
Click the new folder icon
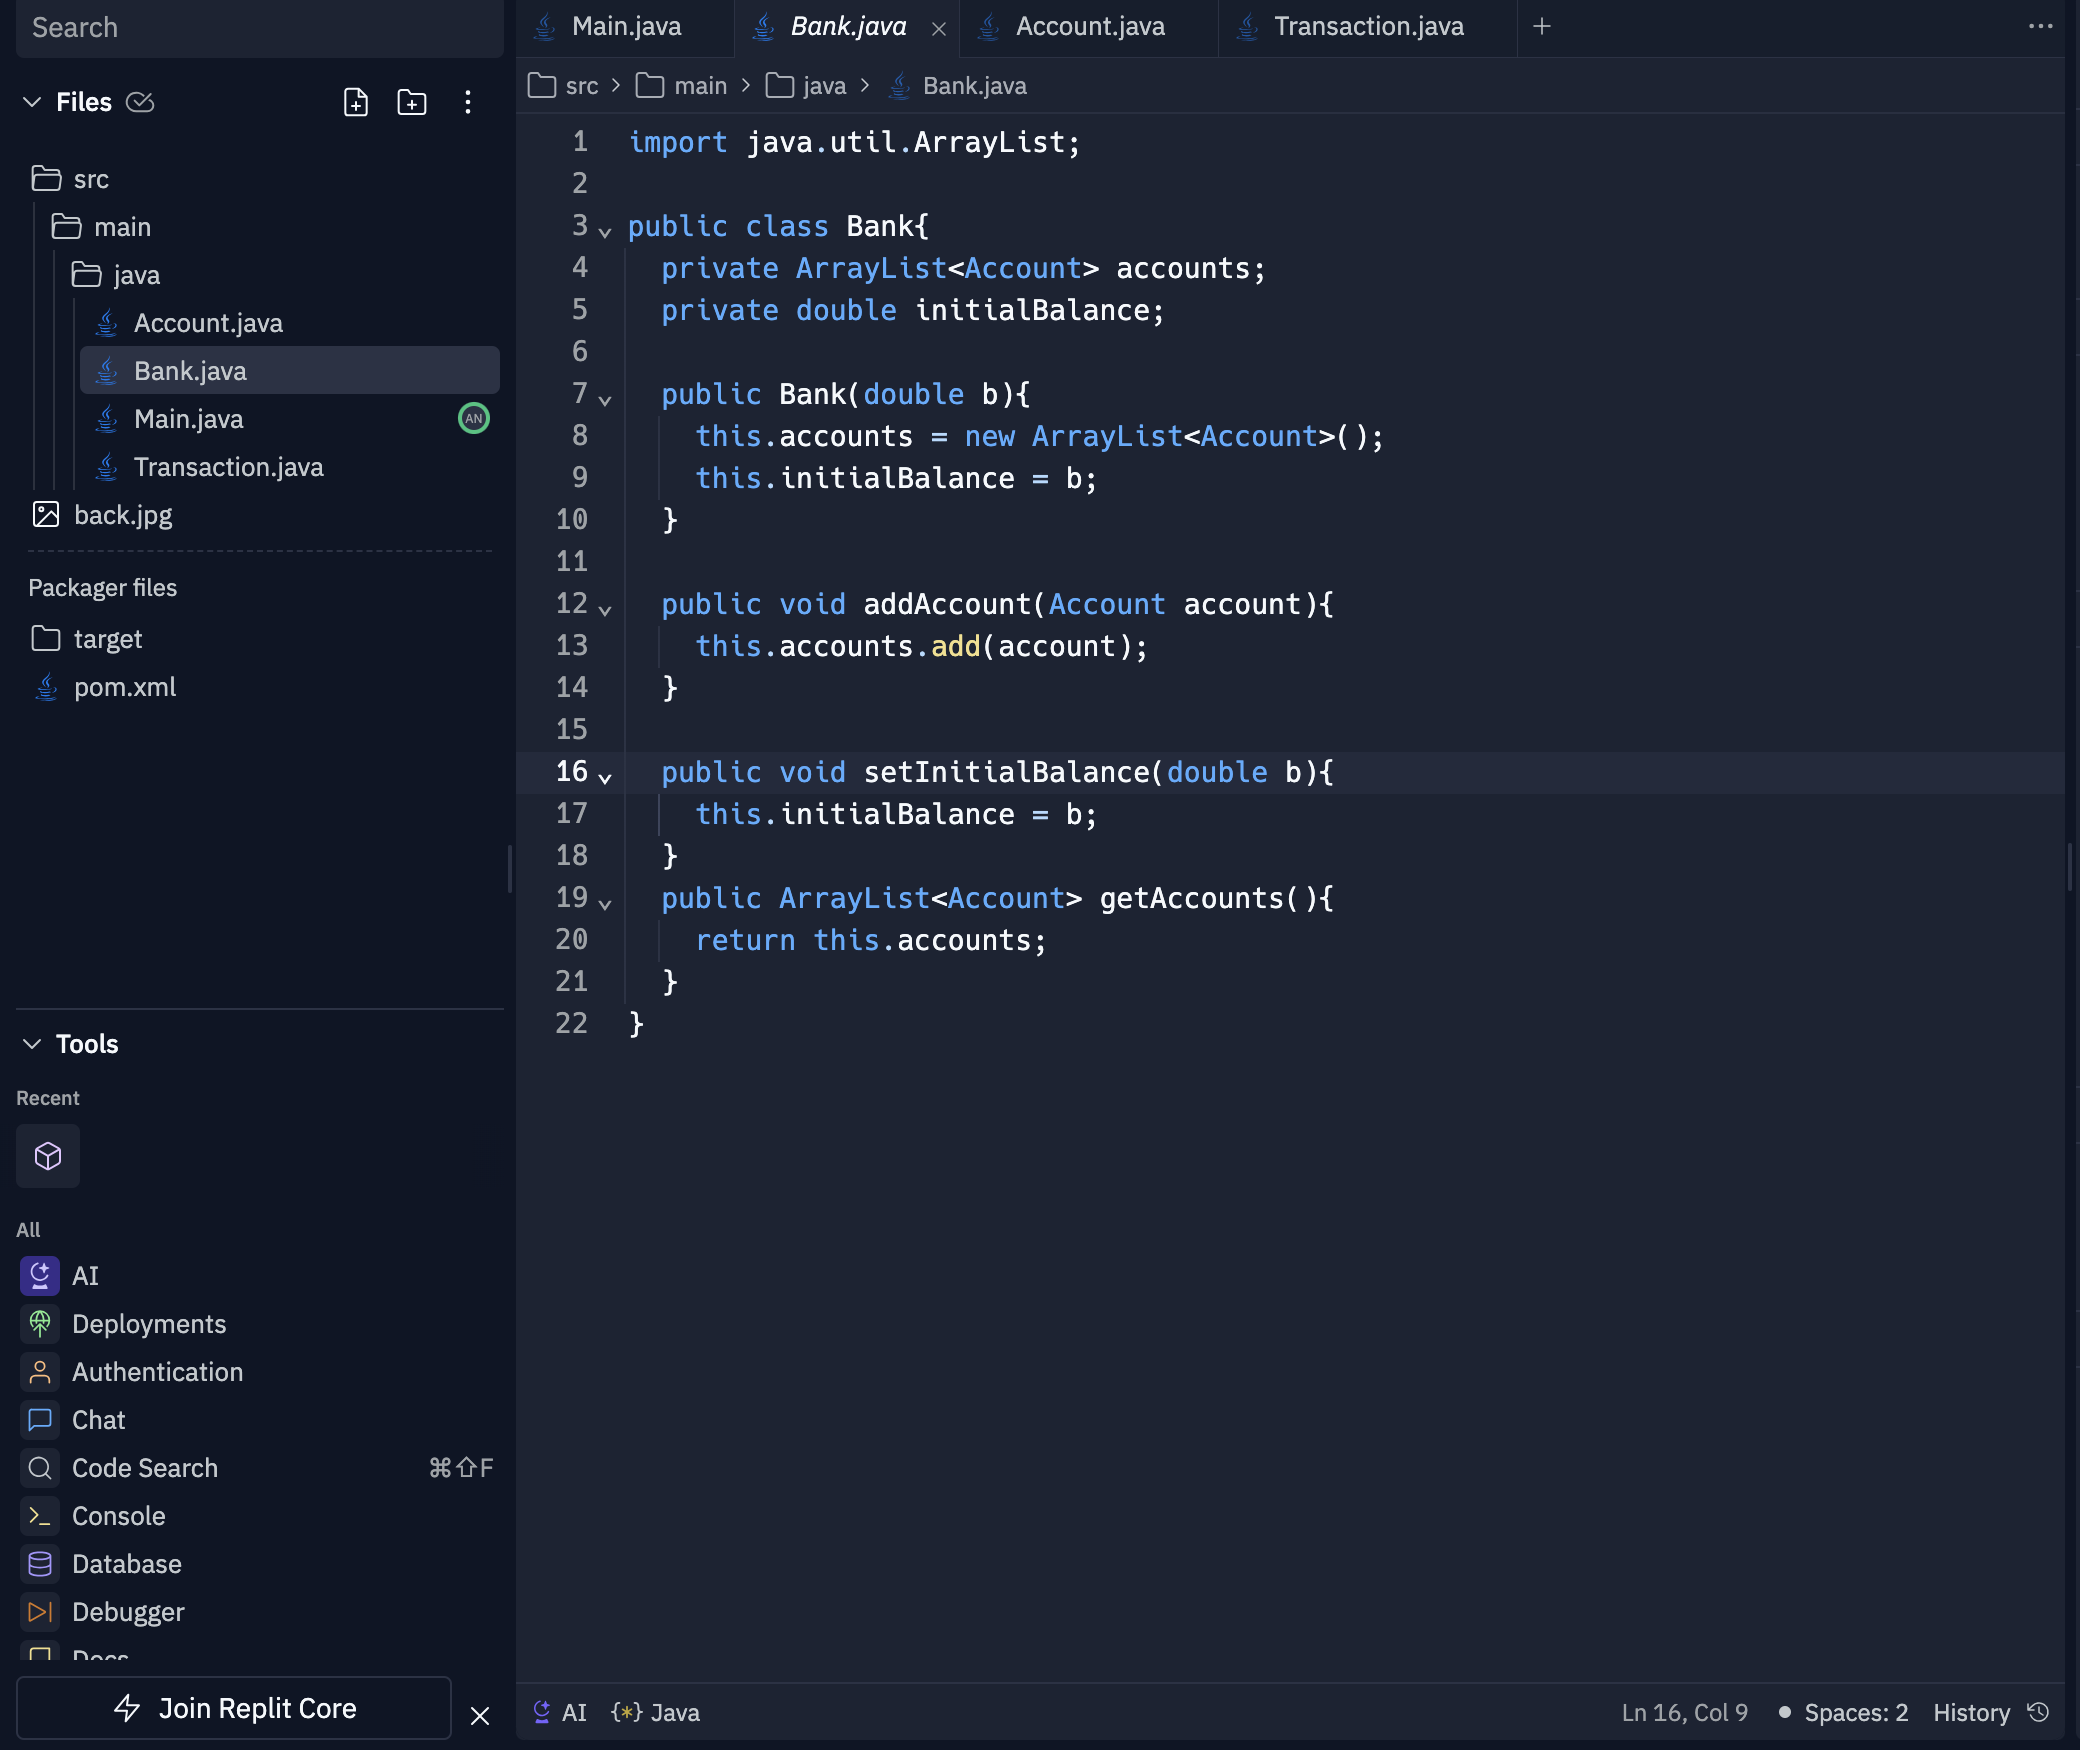tap(412, 102)
